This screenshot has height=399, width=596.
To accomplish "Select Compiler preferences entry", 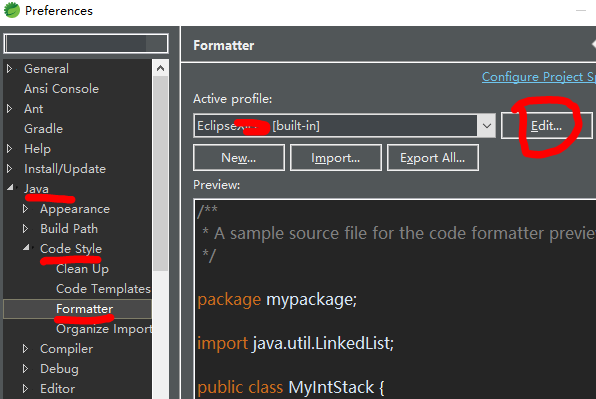I will coord(67,349).
